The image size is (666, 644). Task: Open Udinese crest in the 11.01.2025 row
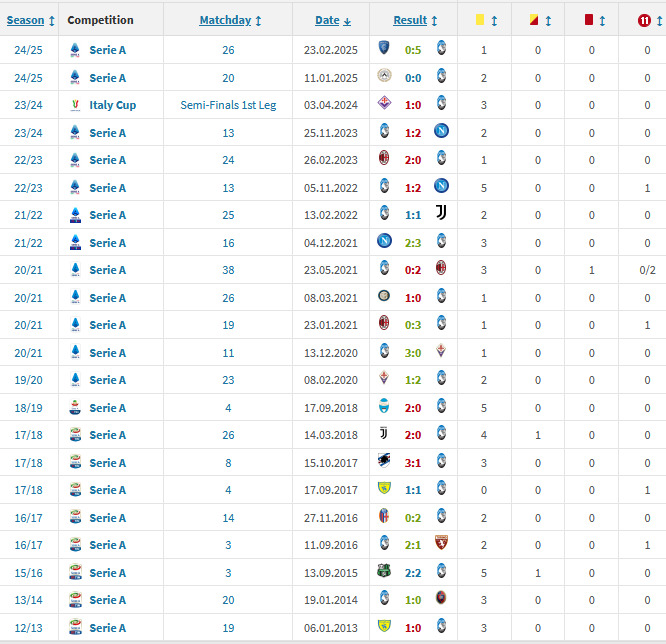(384, 78)
